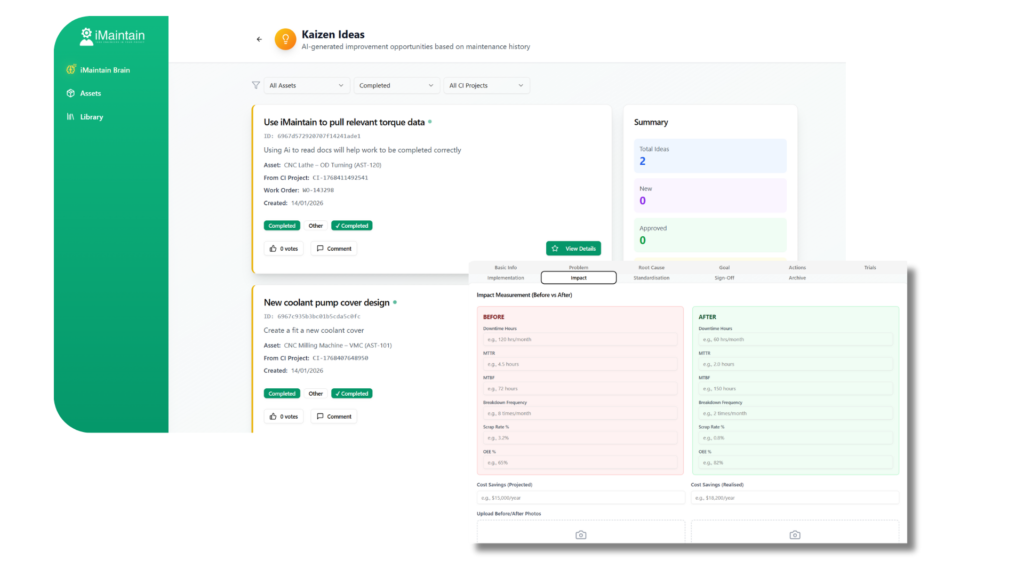The height and width of the screenshot is (576, 1024).
Task: Click the Kaizen Ideas lightbulb icon
Action: 285,39
